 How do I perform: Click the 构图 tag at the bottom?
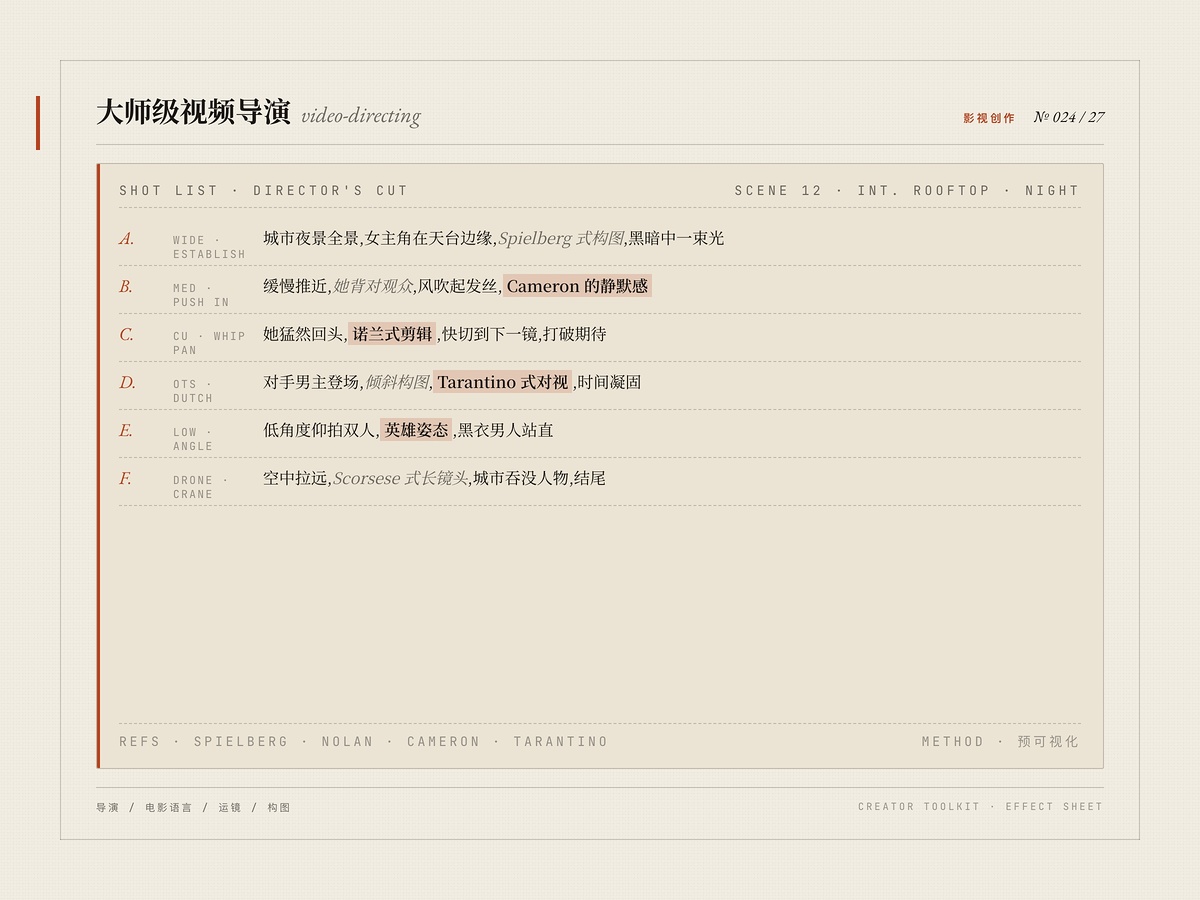[x=279, y=807]
